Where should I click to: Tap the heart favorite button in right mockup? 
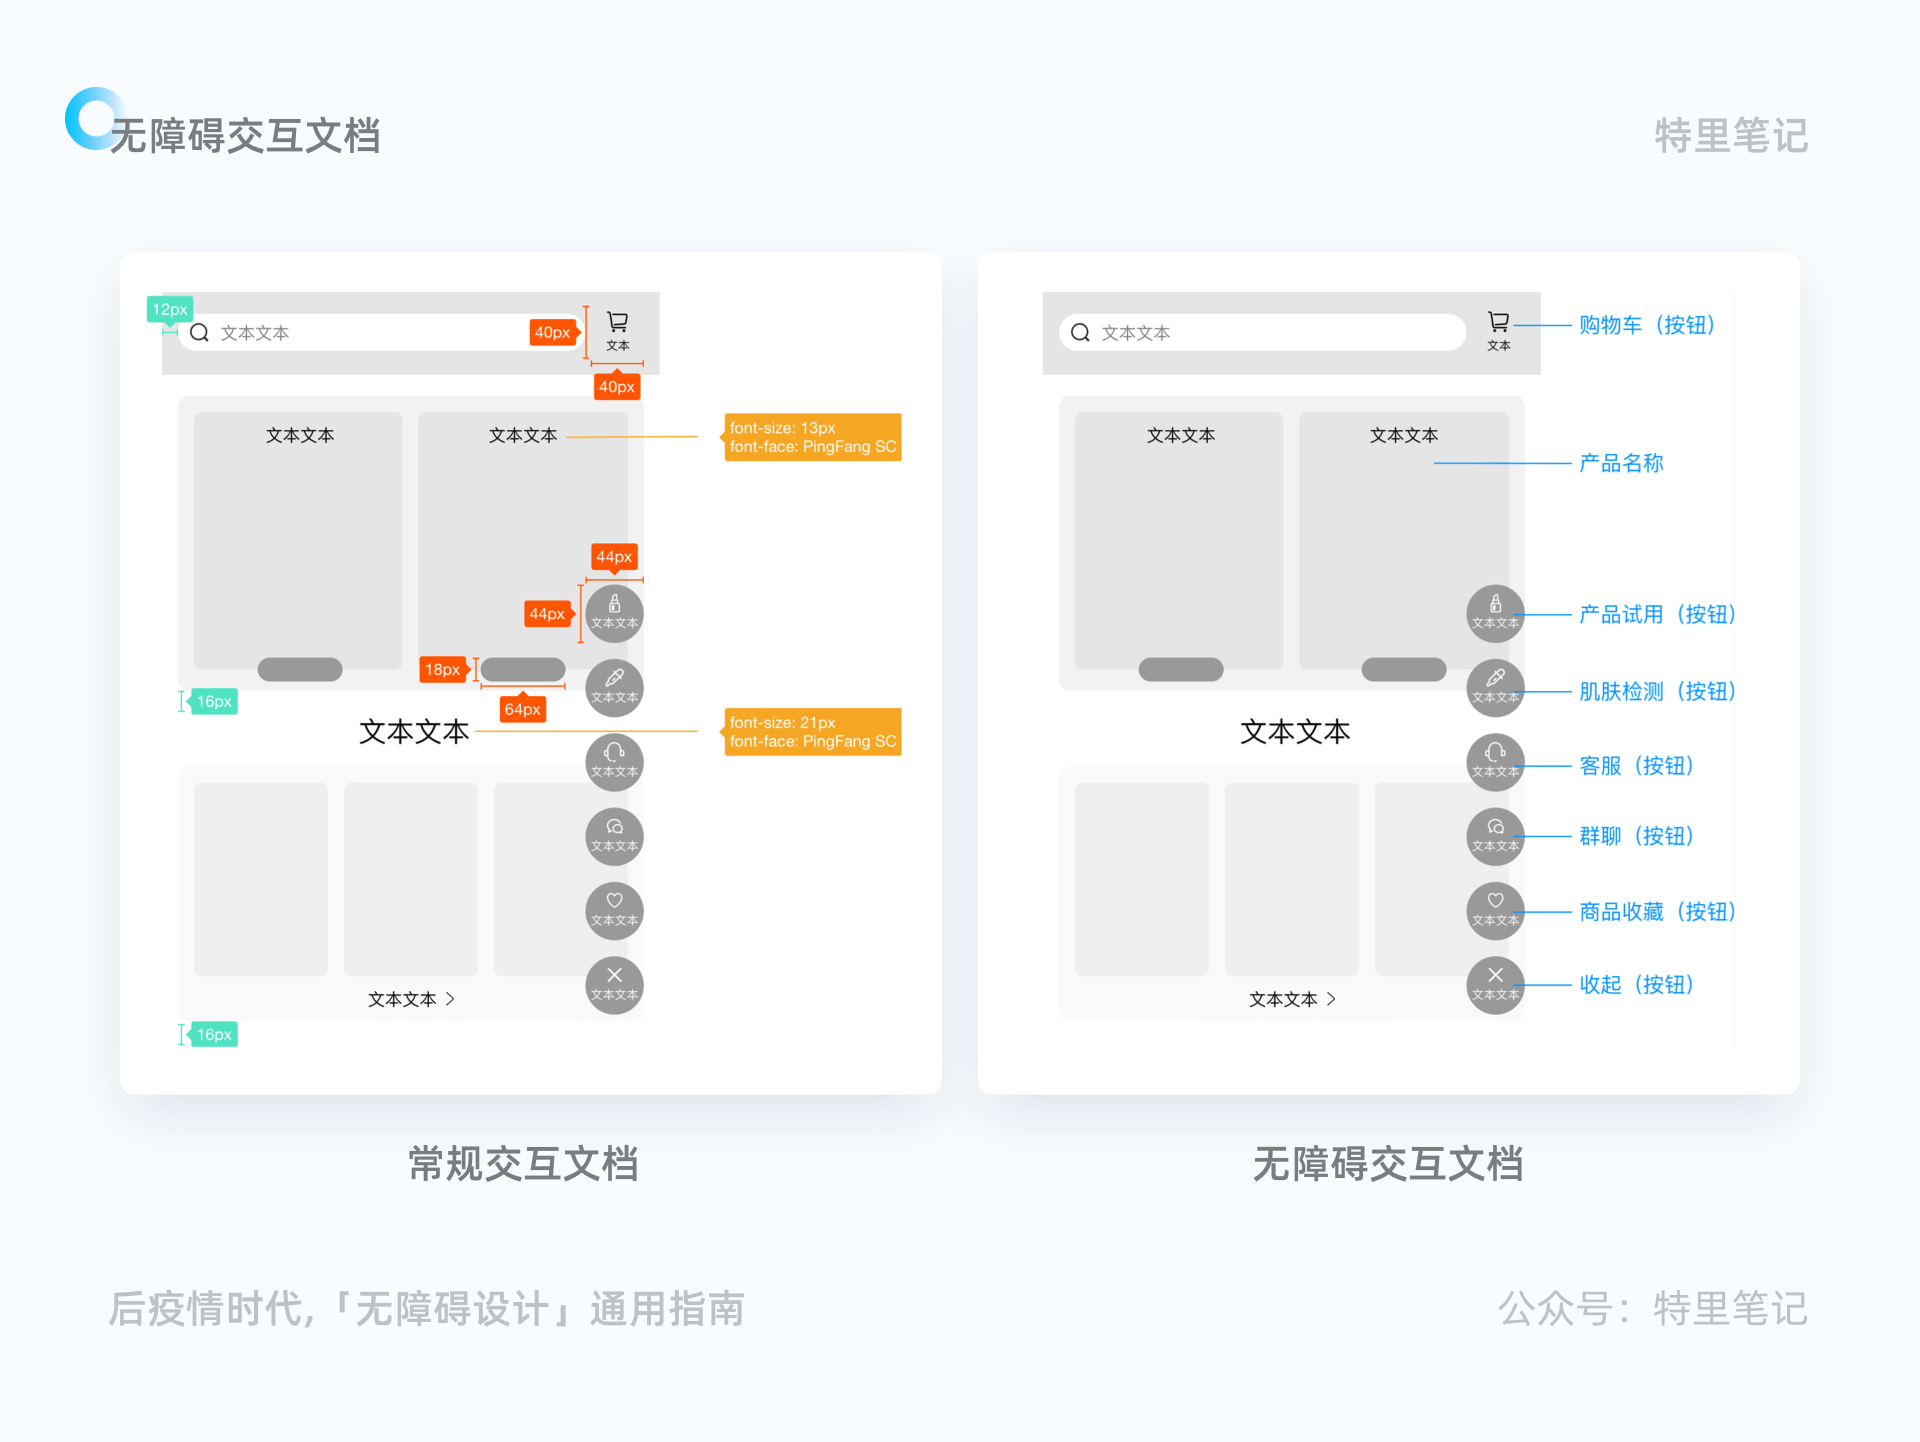coord(1495,910)
